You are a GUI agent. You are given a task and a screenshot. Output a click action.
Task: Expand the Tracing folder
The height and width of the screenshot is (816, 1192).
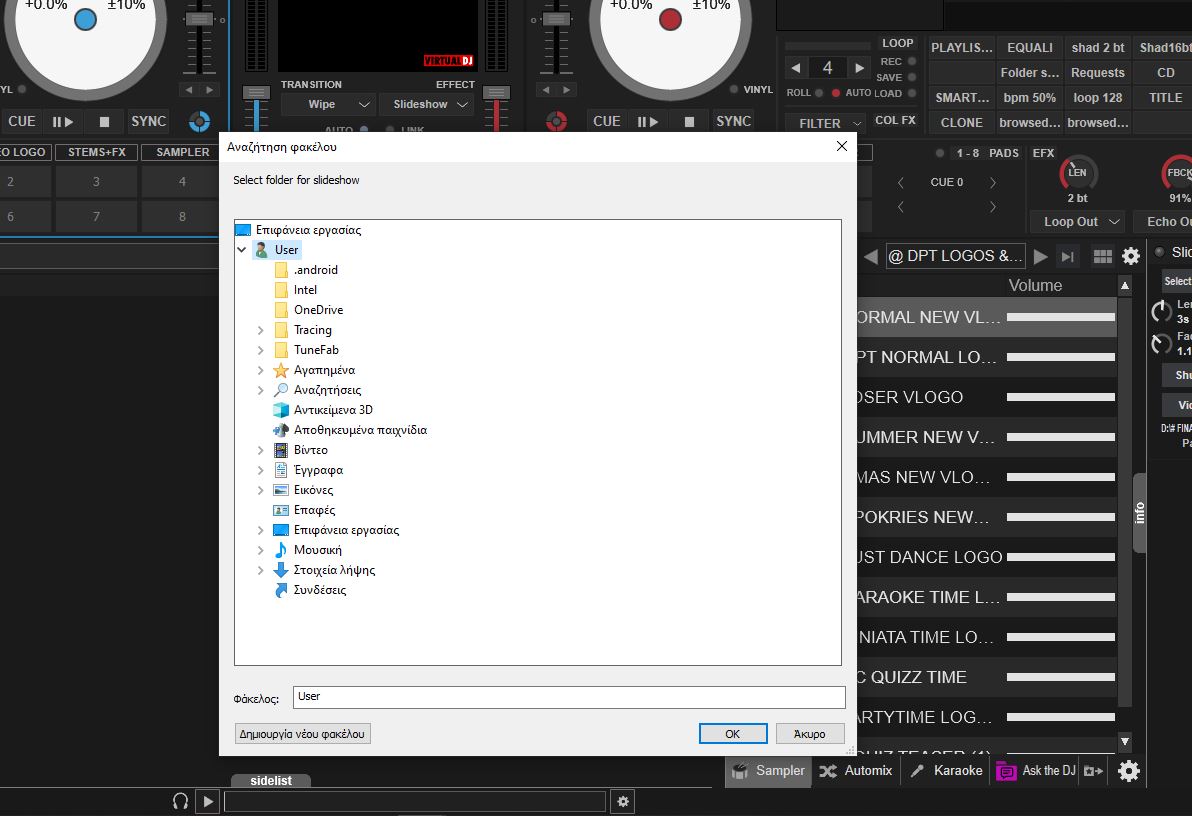(x=261, y=330)
